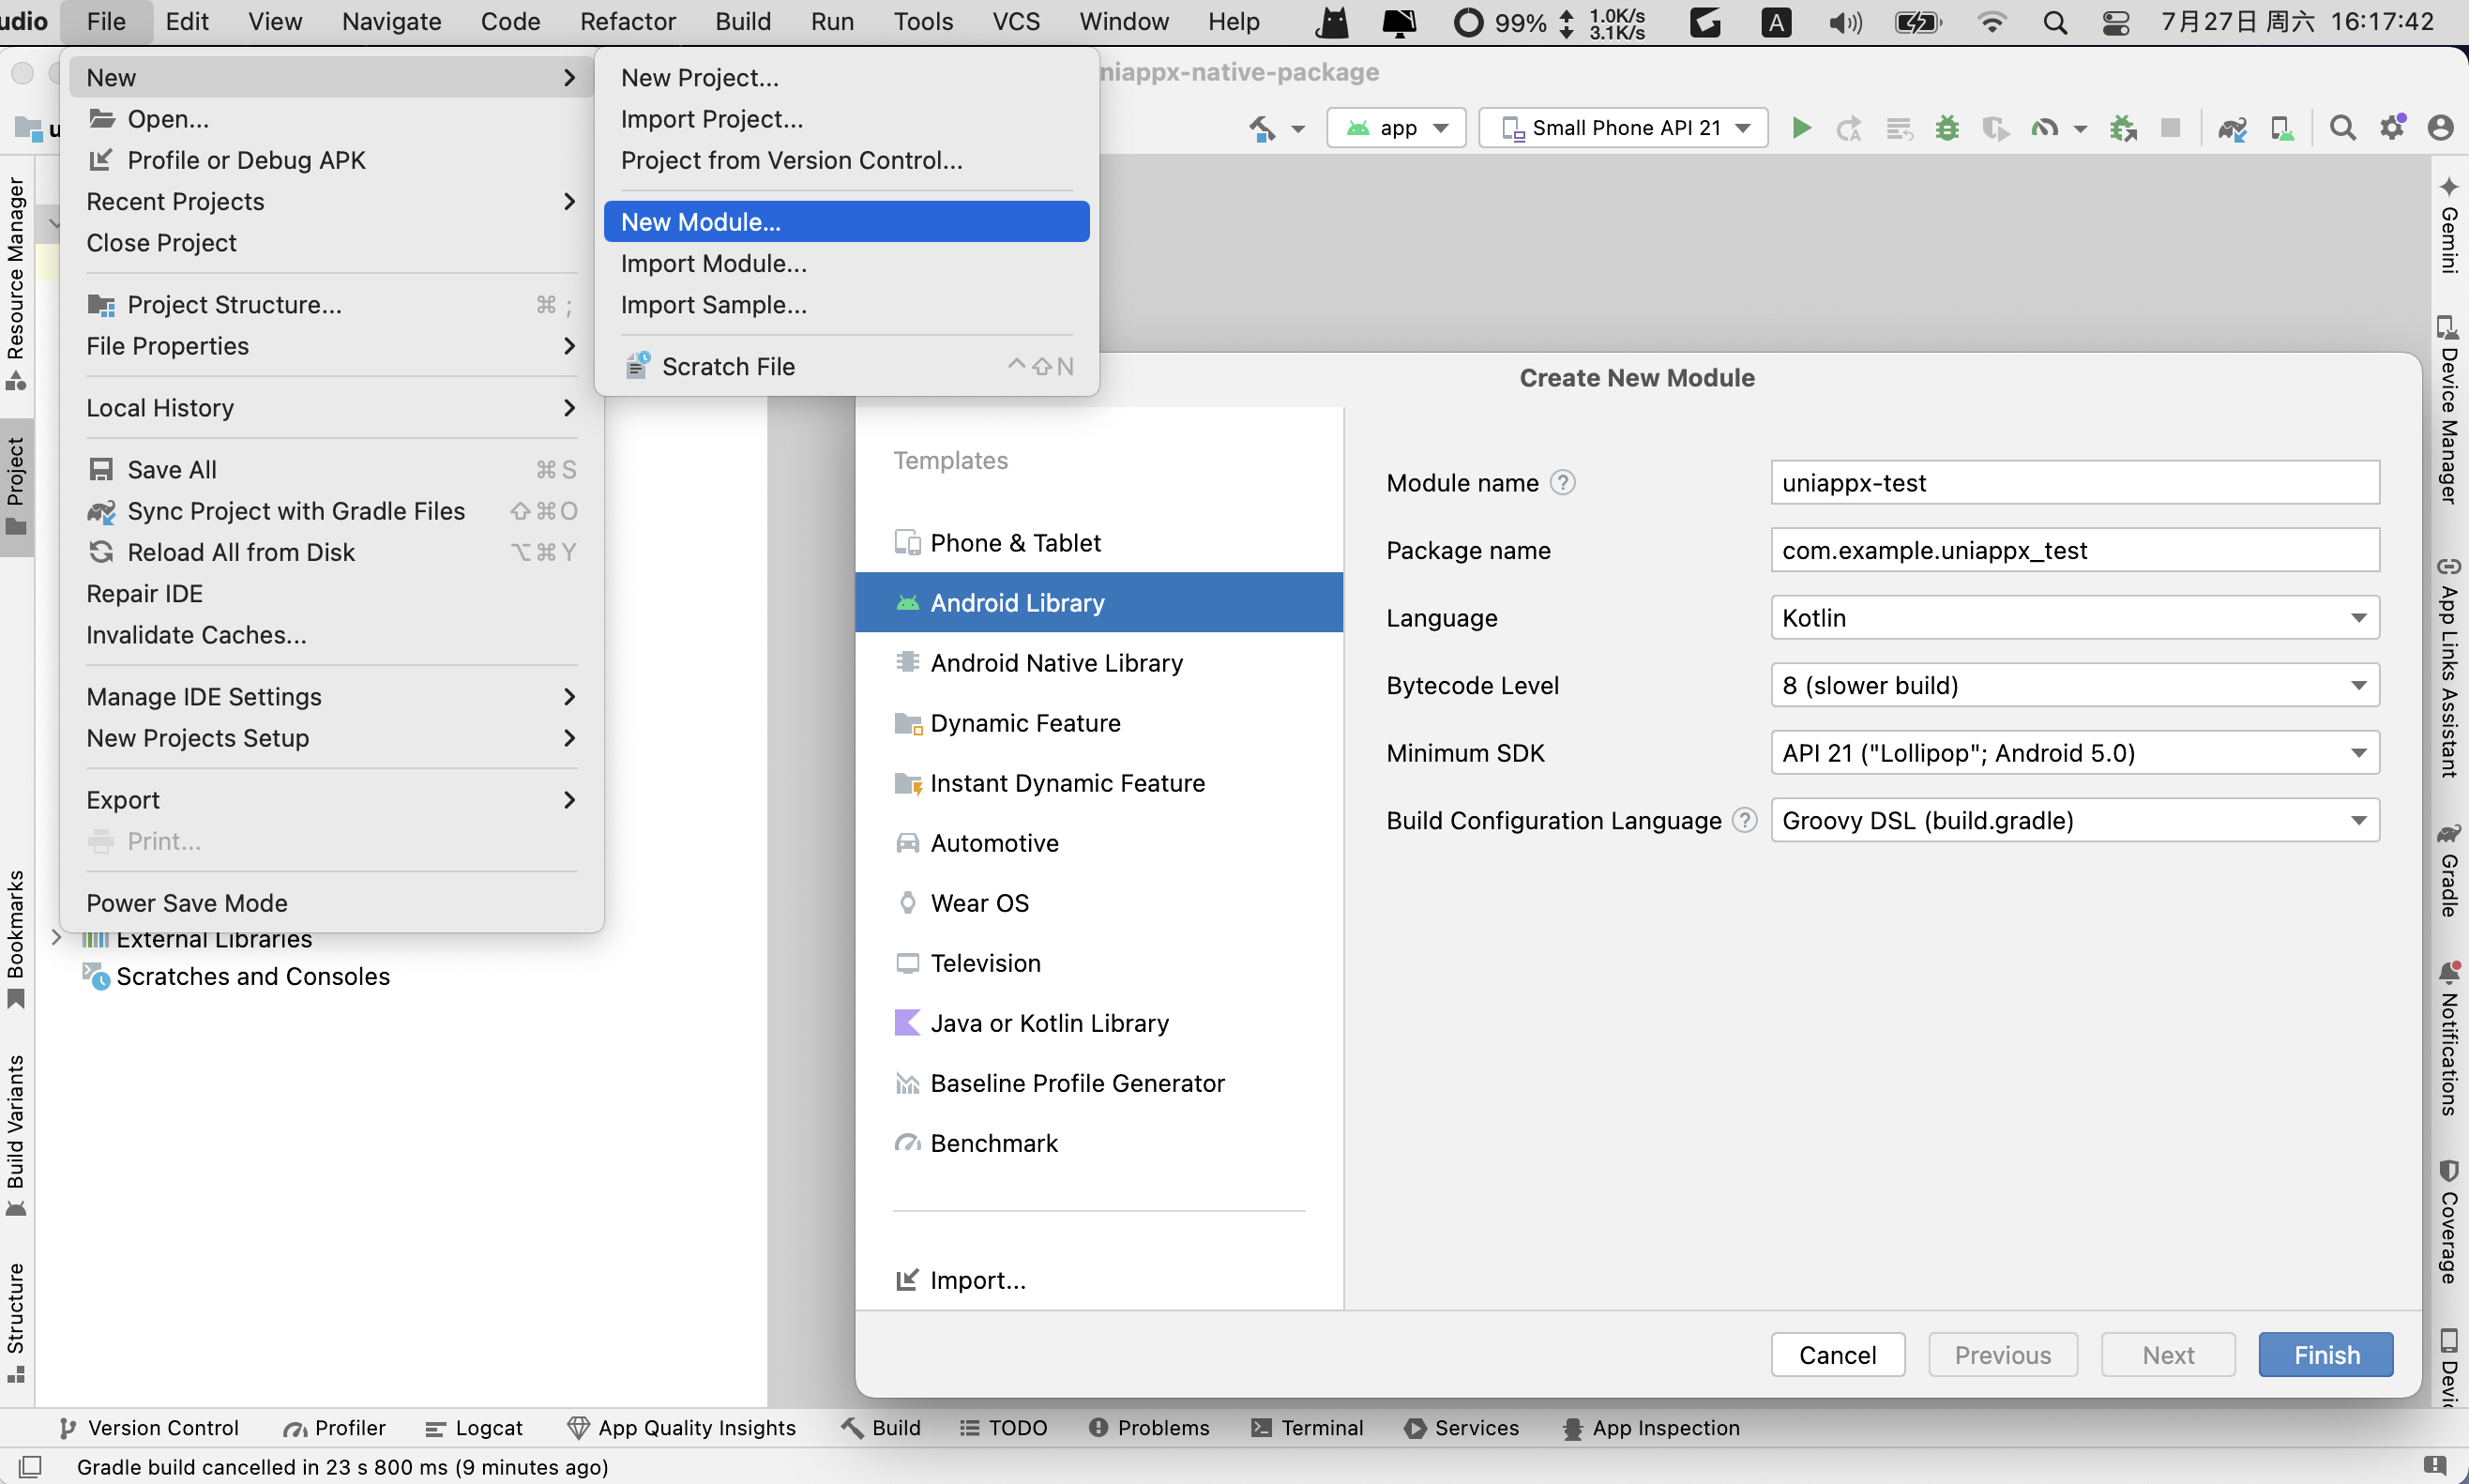Choose Import Project from submenu
This screenshot has width=2469, height=1484.
coord(846,119)
